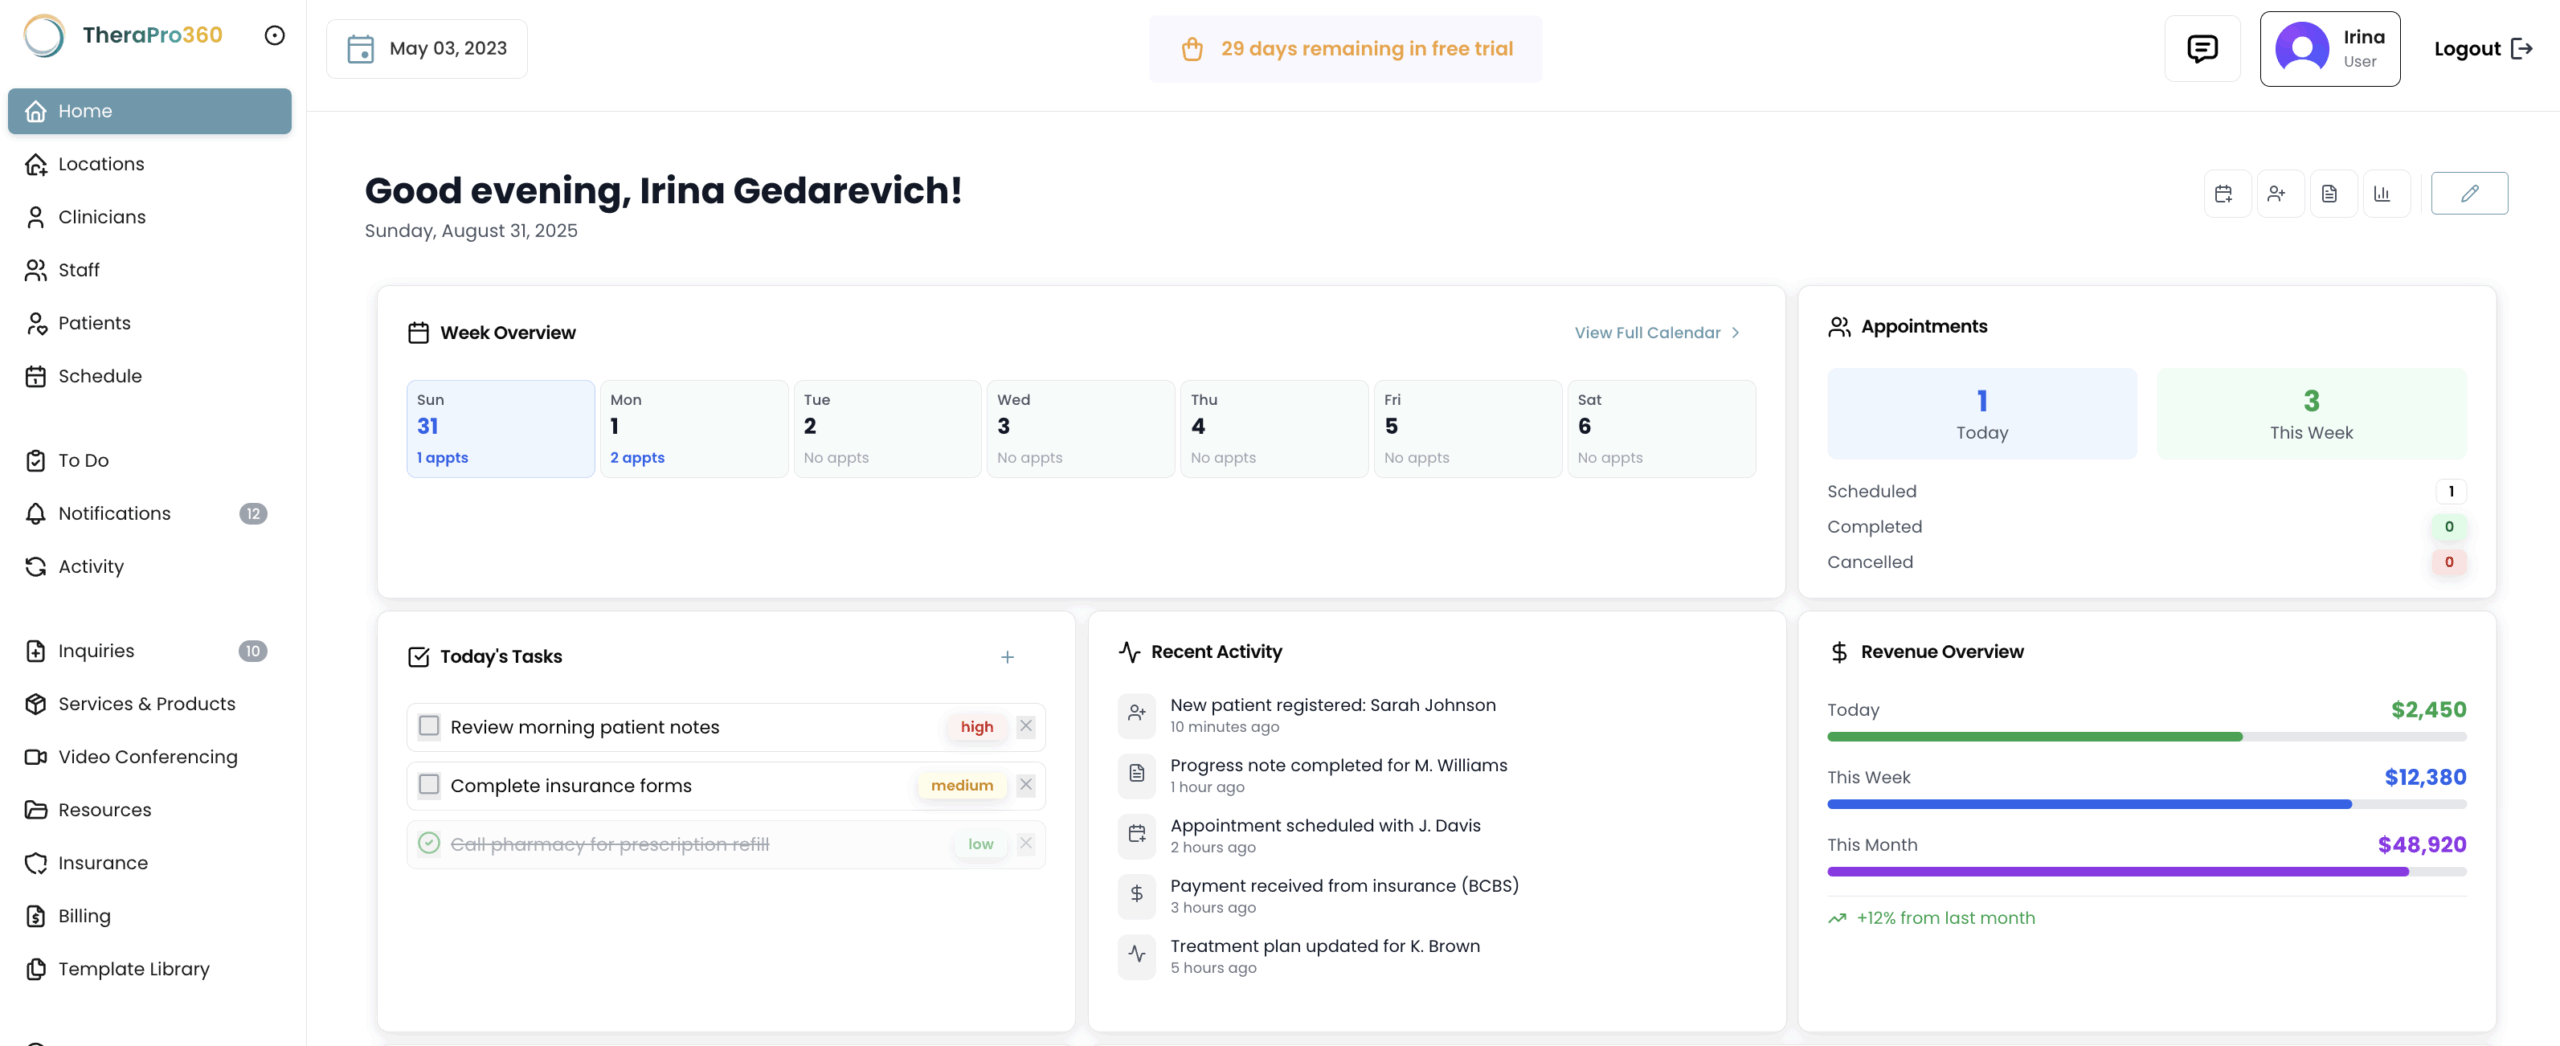Open Irina user profile menu
The width and height of the screenshot is (2560, 1046).
point(2330,48)
